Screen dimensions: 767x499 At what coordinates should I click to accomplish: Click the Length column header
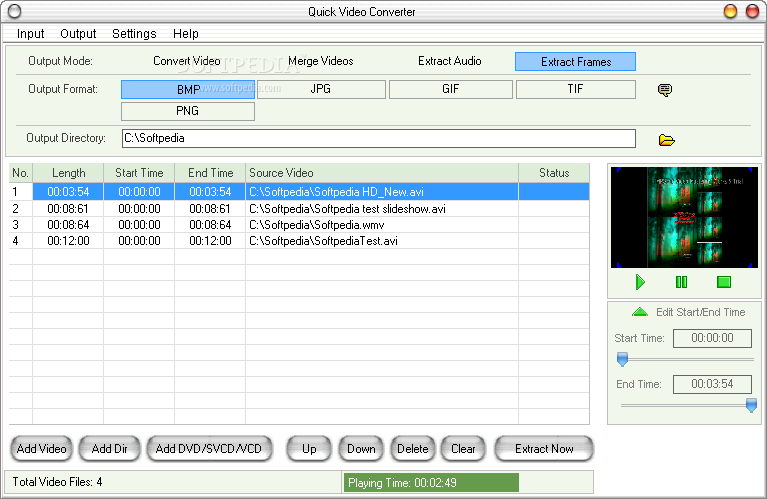68,173
